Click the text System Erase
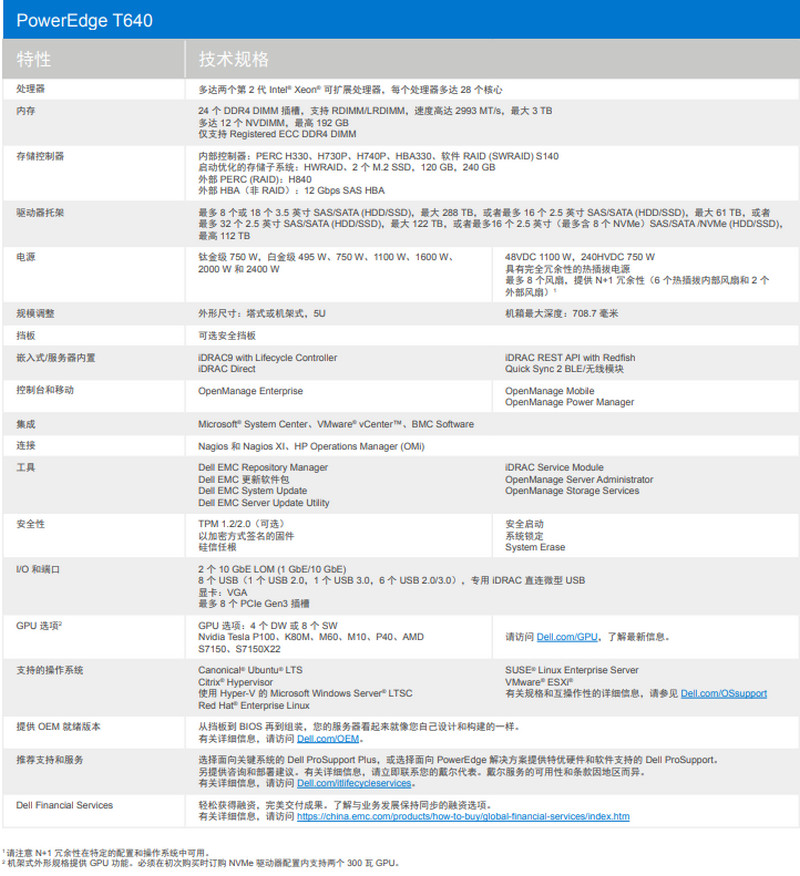Image resolution: width=800 pixels, height=876 pixels. tap(535, 547)
